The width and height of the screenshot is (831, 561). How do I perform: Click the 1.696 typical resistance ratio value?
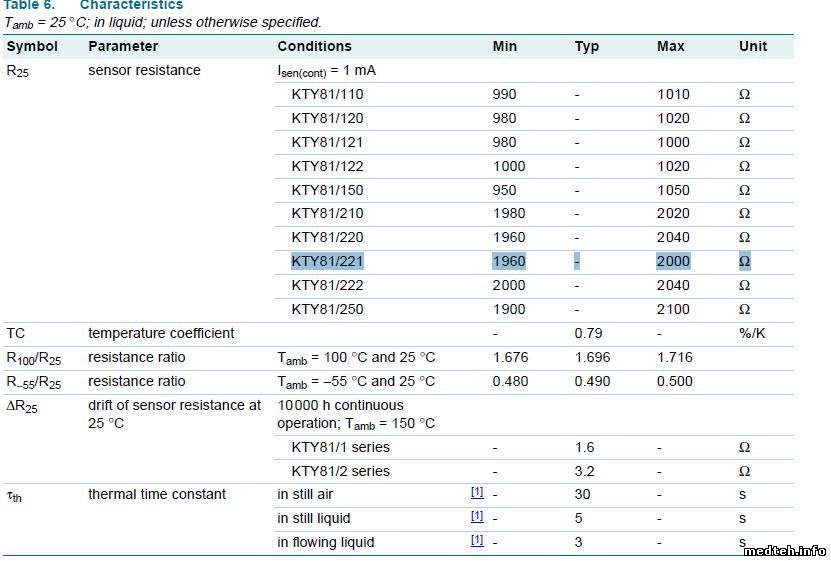(593, 357)
